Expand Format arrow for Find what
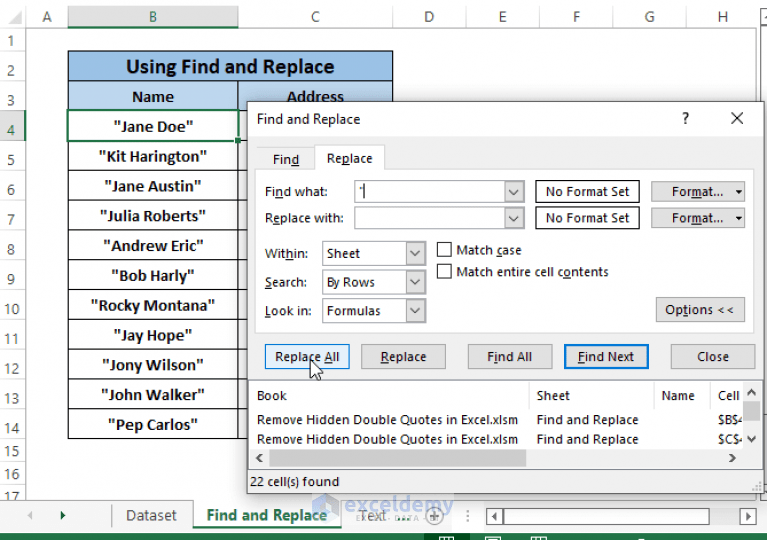This screenshot has width=767, height=540. [x=739, y=192]
